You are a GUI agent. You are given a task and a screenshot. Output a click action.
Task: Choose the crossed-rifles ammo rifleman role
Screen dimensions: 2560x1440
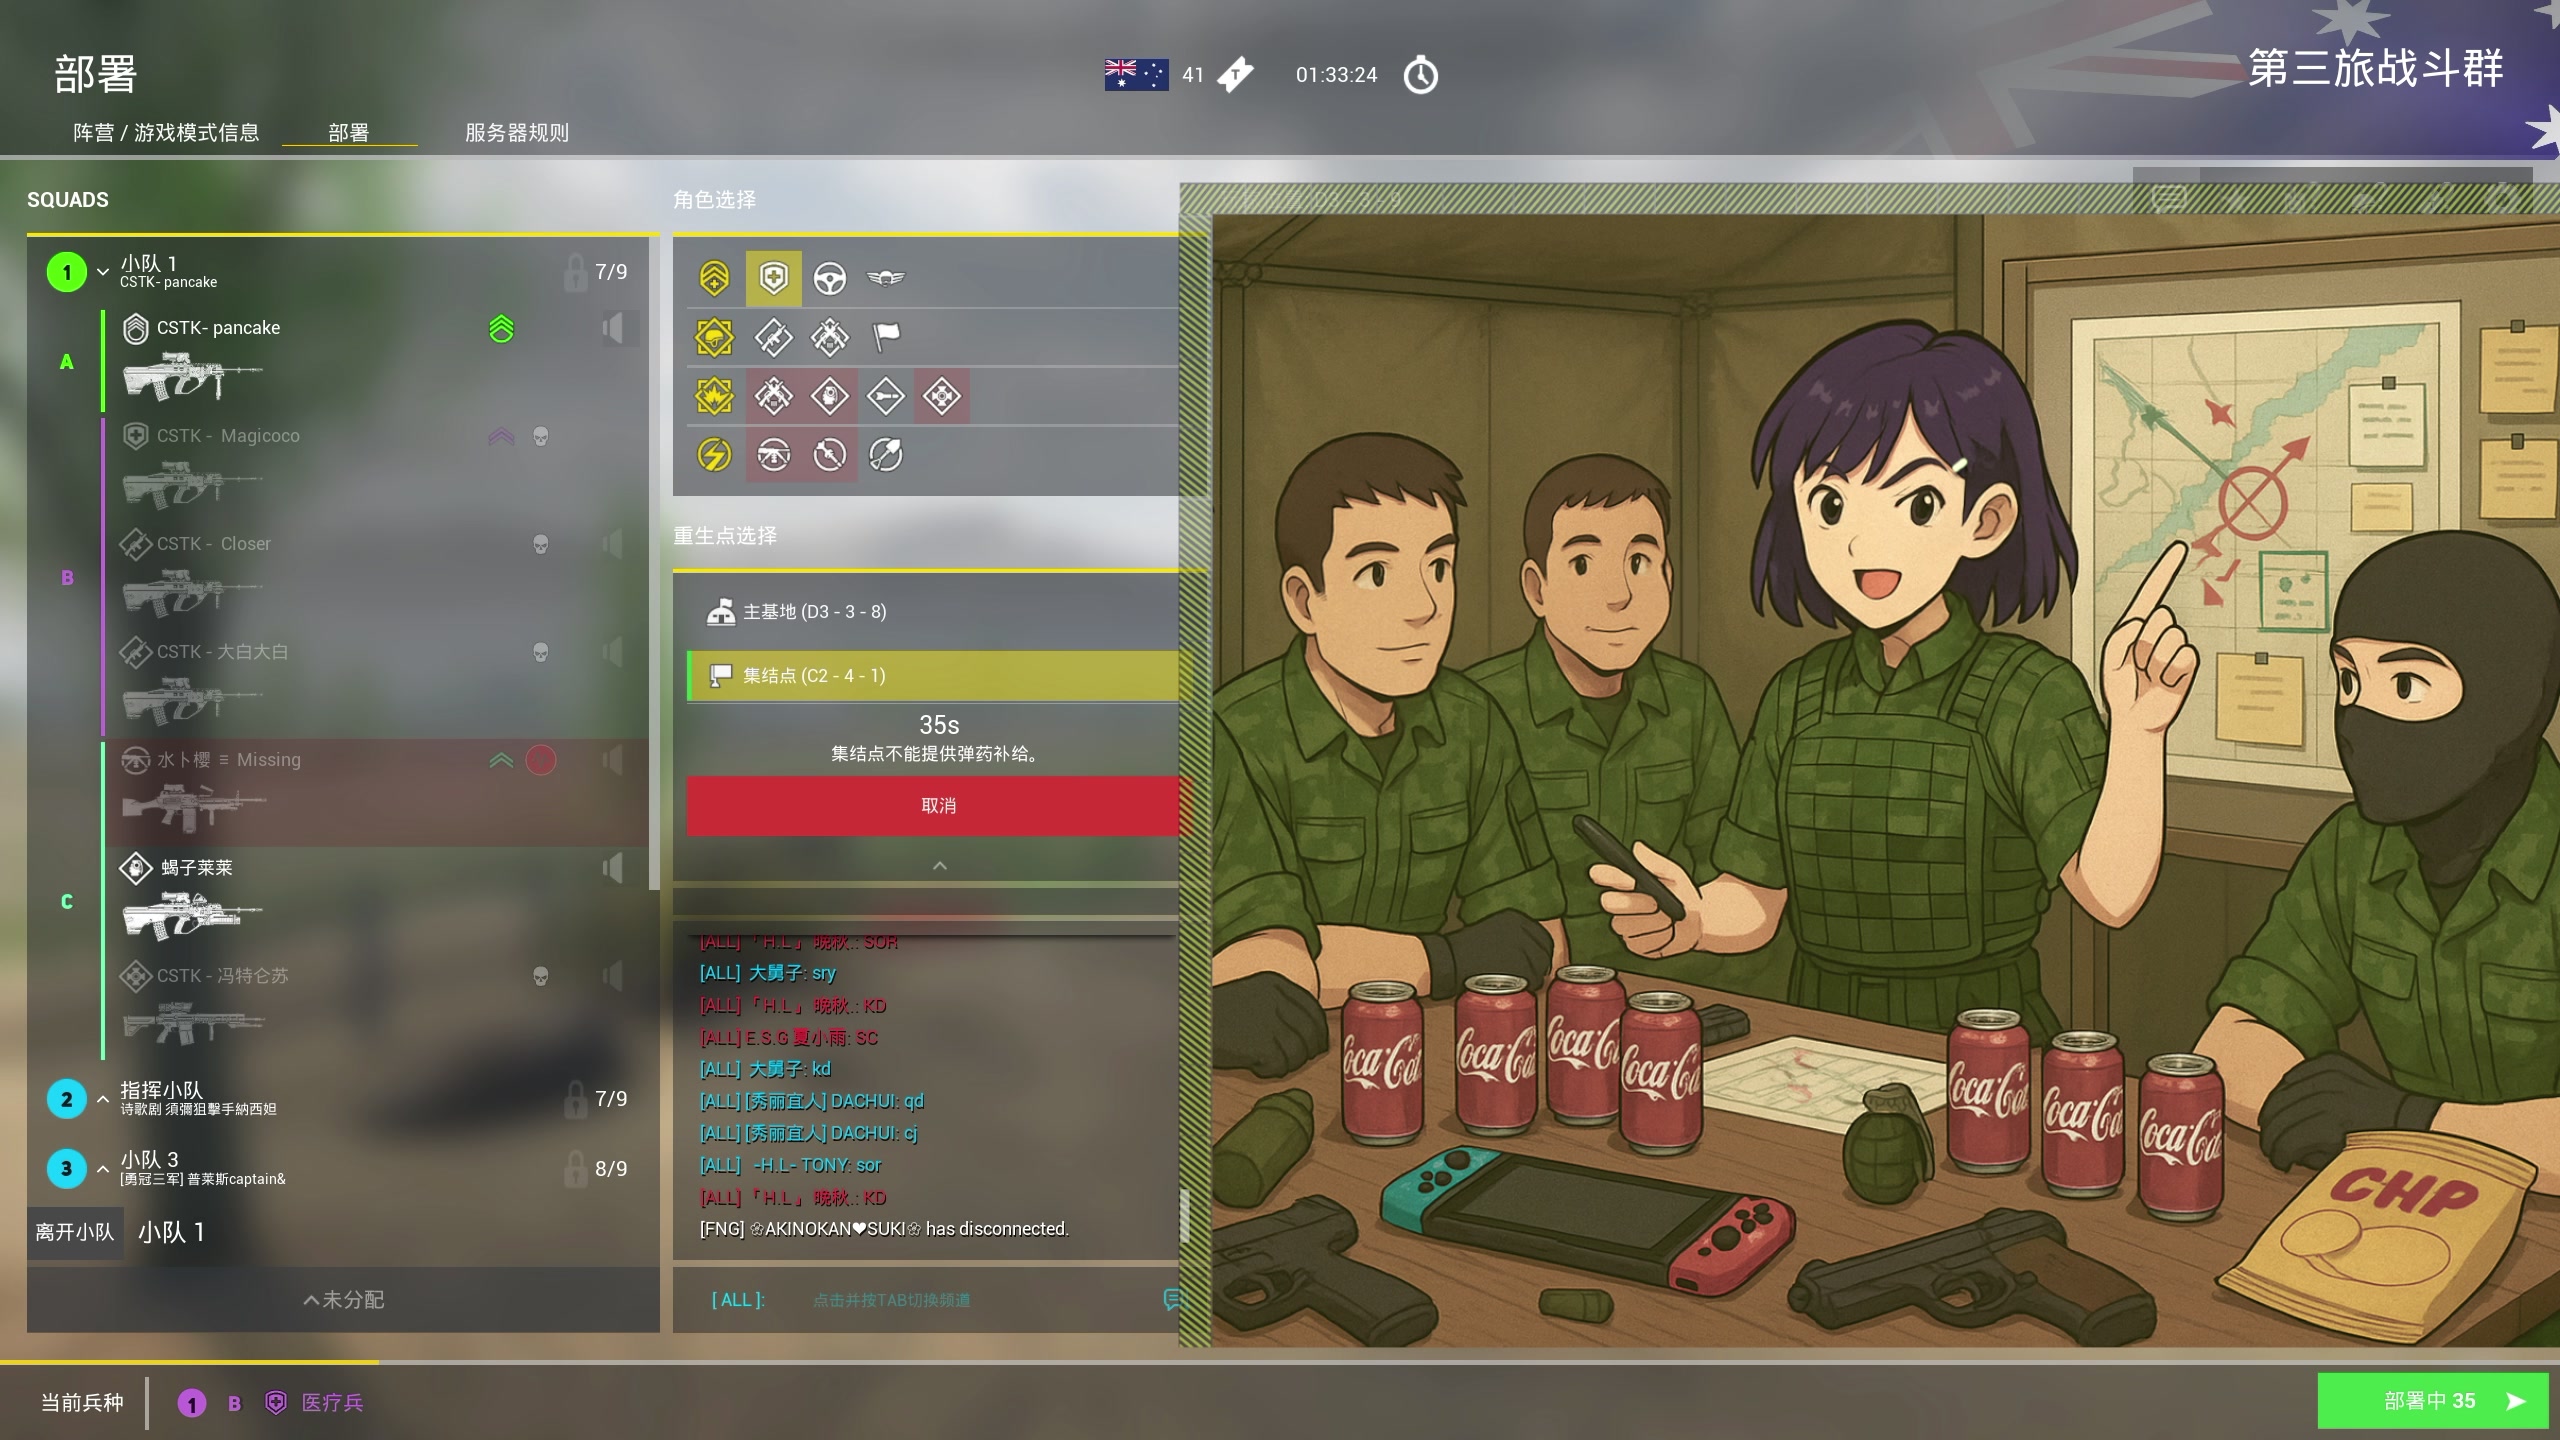[829, 338]
